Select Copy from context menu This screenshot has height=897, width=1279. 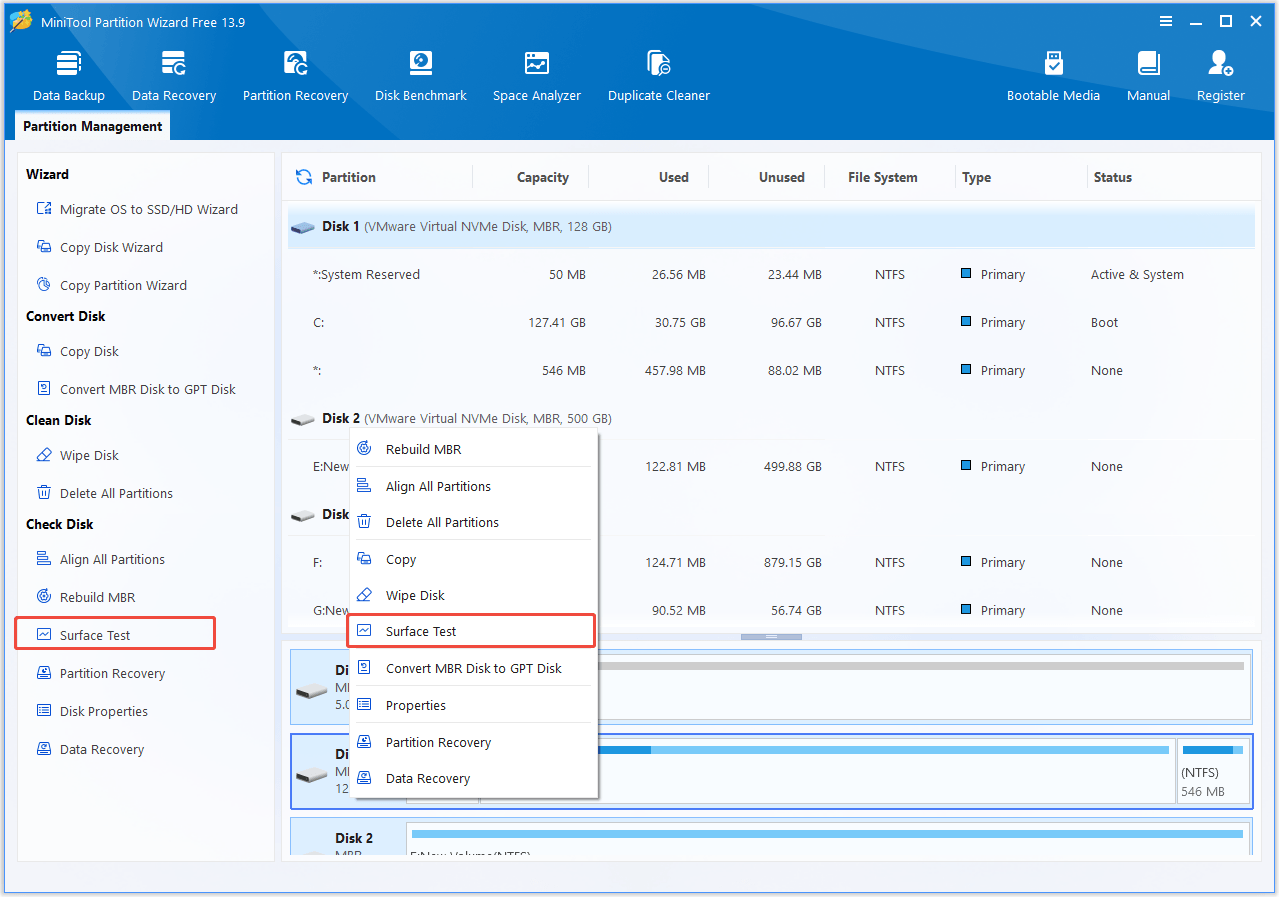pos(472,559)
